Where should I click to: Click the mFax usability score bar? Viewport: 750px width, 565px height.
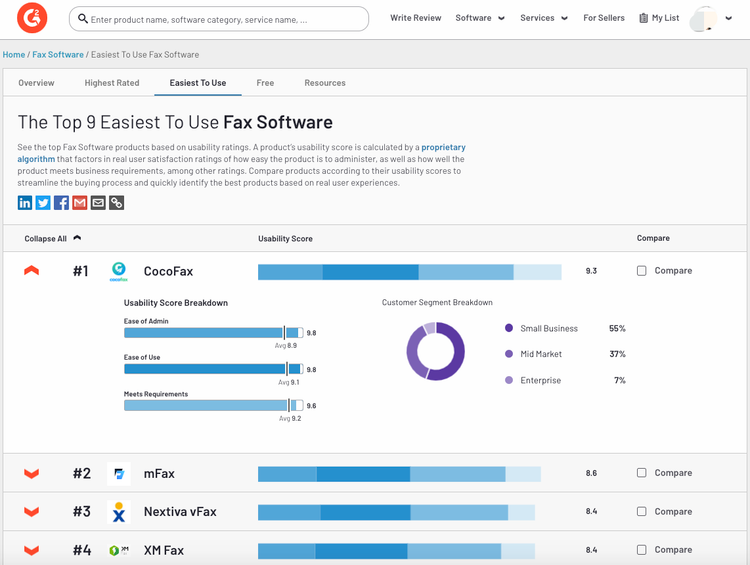[399, 474]
